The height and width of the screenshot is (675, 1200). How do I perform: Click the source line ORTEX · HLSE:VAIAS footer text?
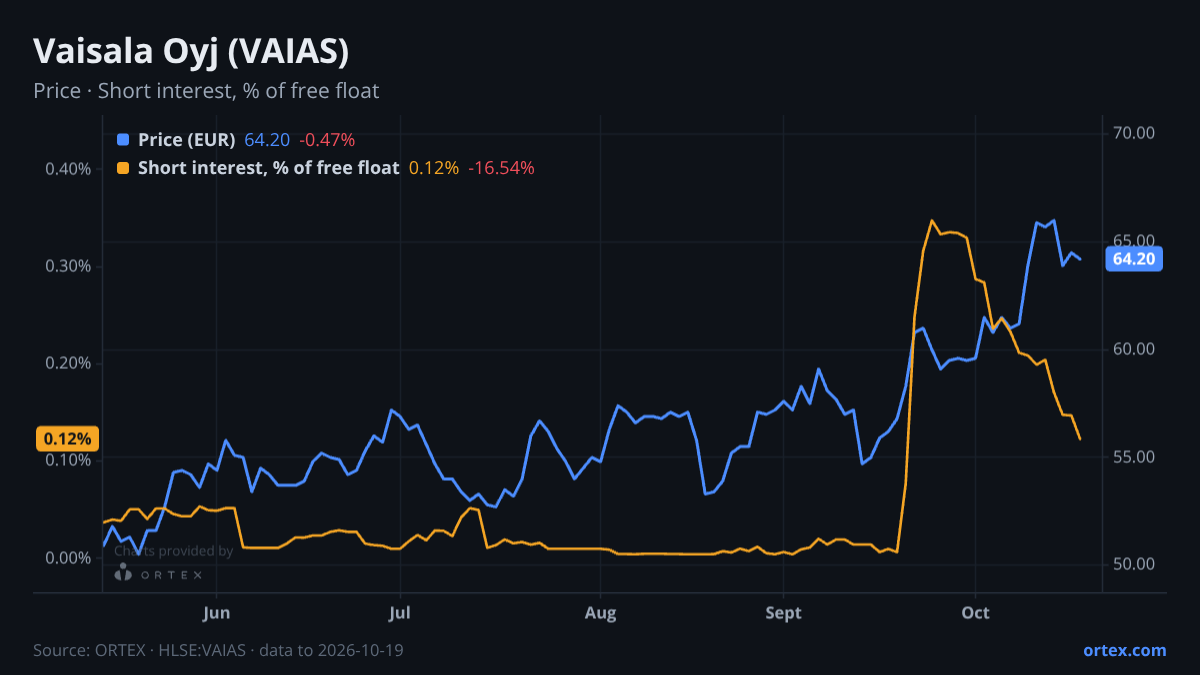[218, 650]
